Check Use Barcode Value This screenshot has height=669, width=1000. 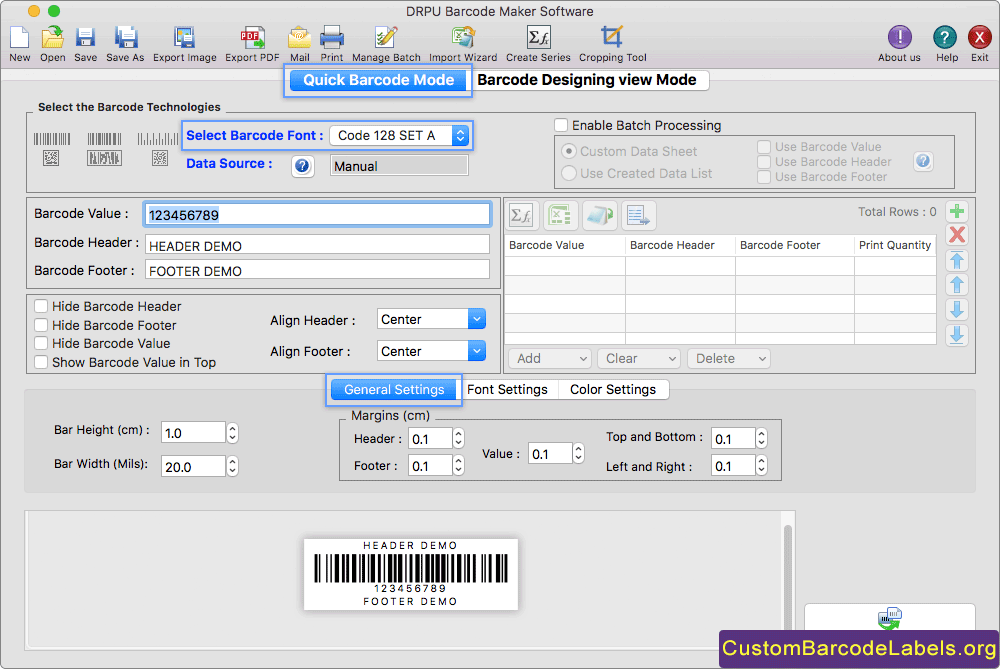click(764, 147)
